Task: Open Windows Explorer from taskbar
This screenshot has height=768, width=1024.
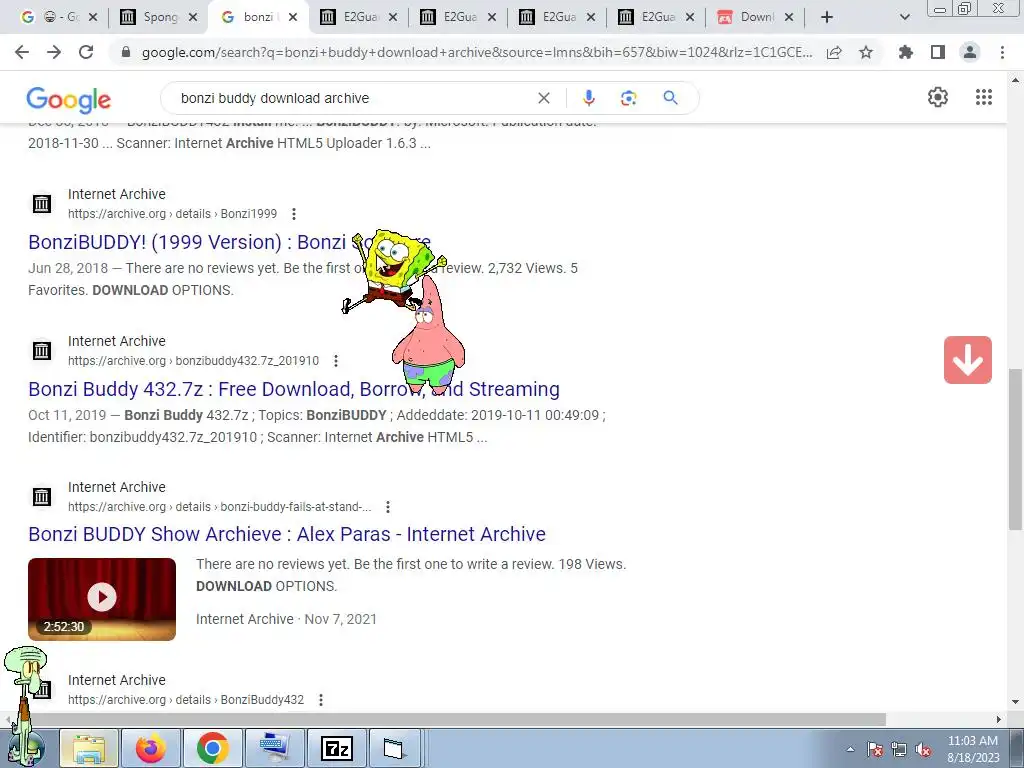Action: pyautogui.click(x=89, y=748)
